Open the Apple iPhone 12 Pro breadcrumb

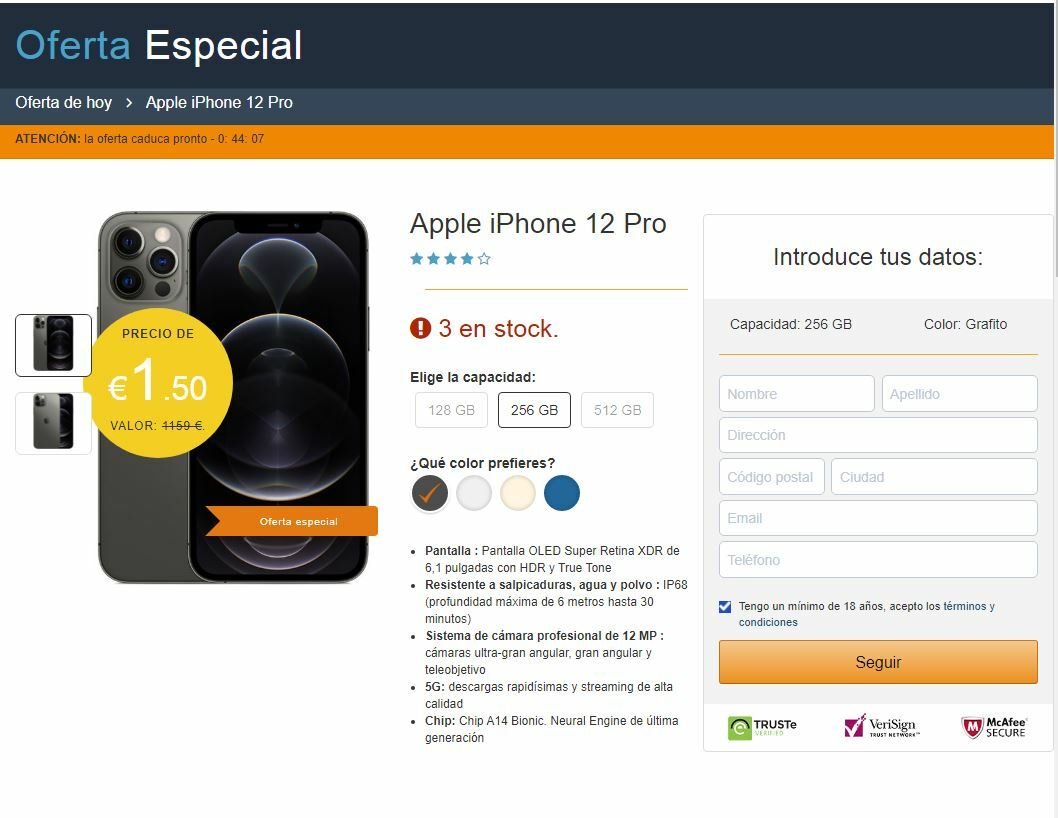tap(219, 103)
